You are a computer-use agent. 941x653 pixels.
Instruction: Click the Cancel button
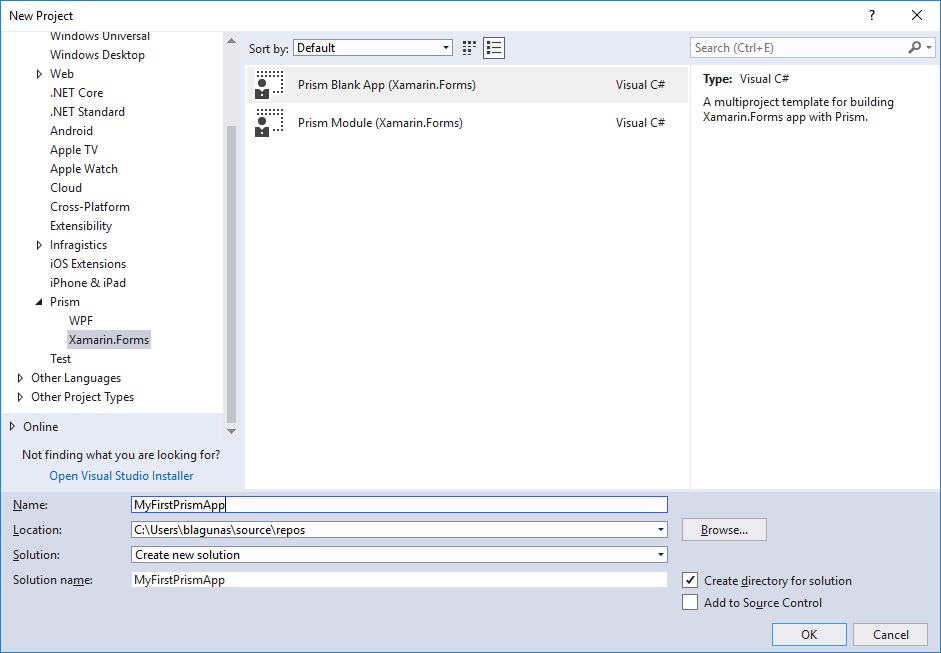pyautogui.click(x=891, y=634)
